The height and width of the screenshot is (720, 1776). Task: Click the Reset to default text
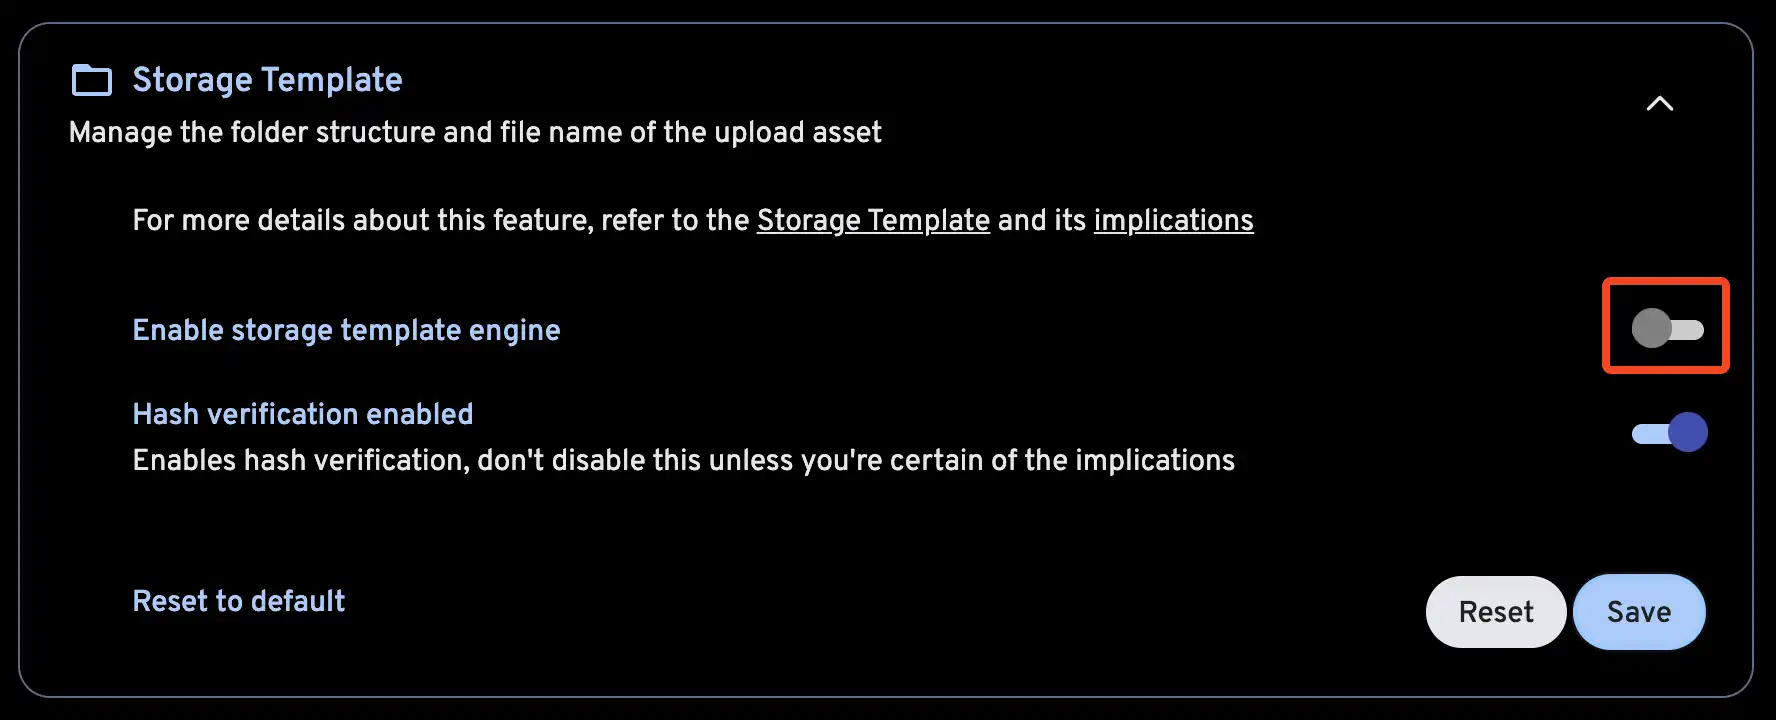click(x=239, y=601)
